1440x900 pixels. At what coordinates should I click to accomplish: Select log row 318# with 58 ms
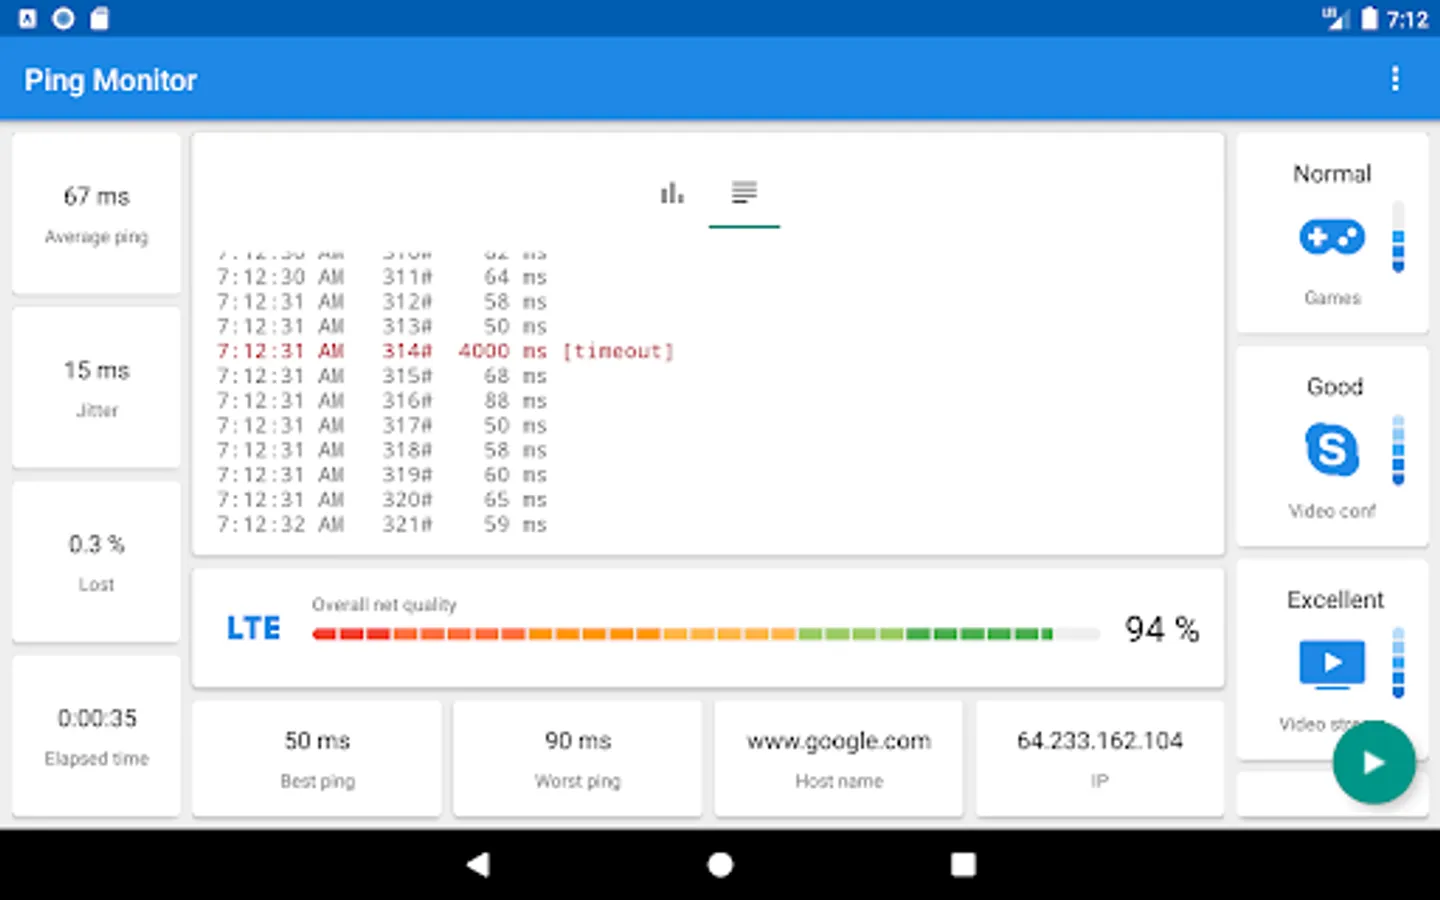(x=382, y=450)
